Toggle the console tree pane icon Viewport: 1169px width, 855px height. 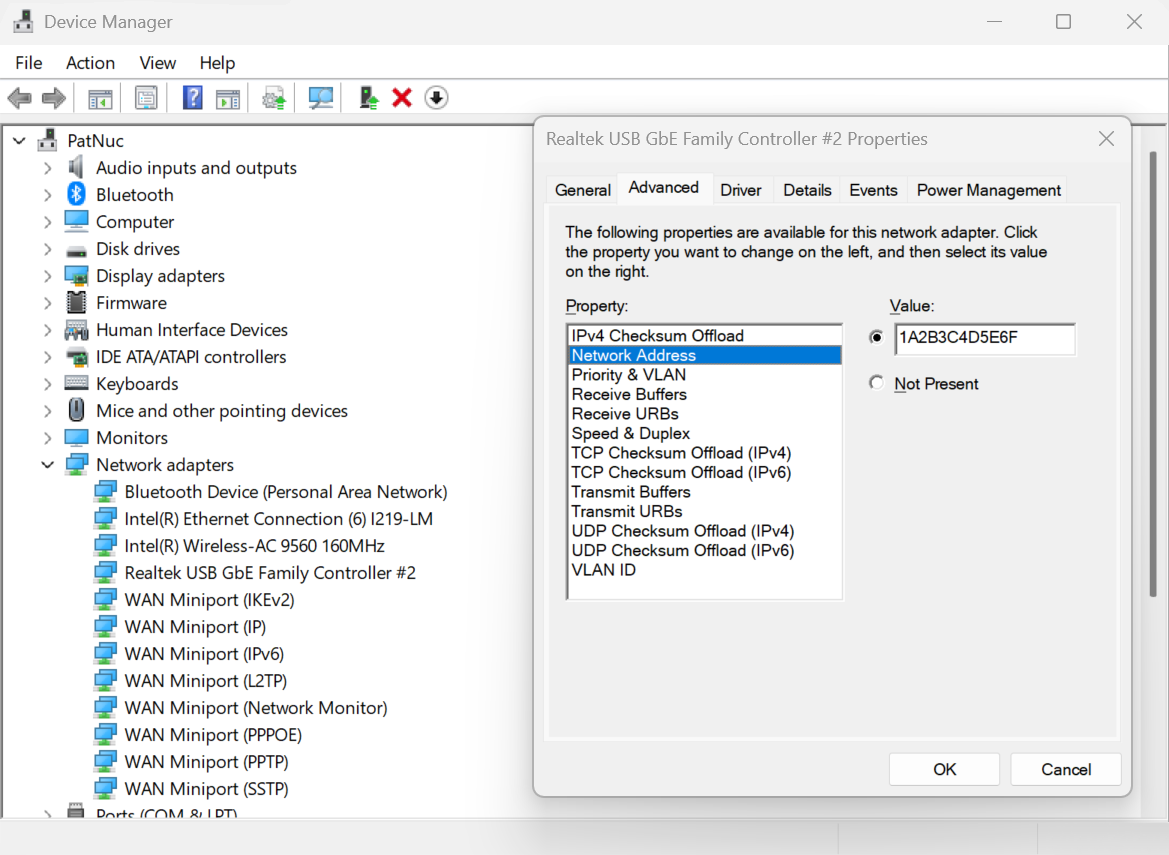click(x=99, y=97)
